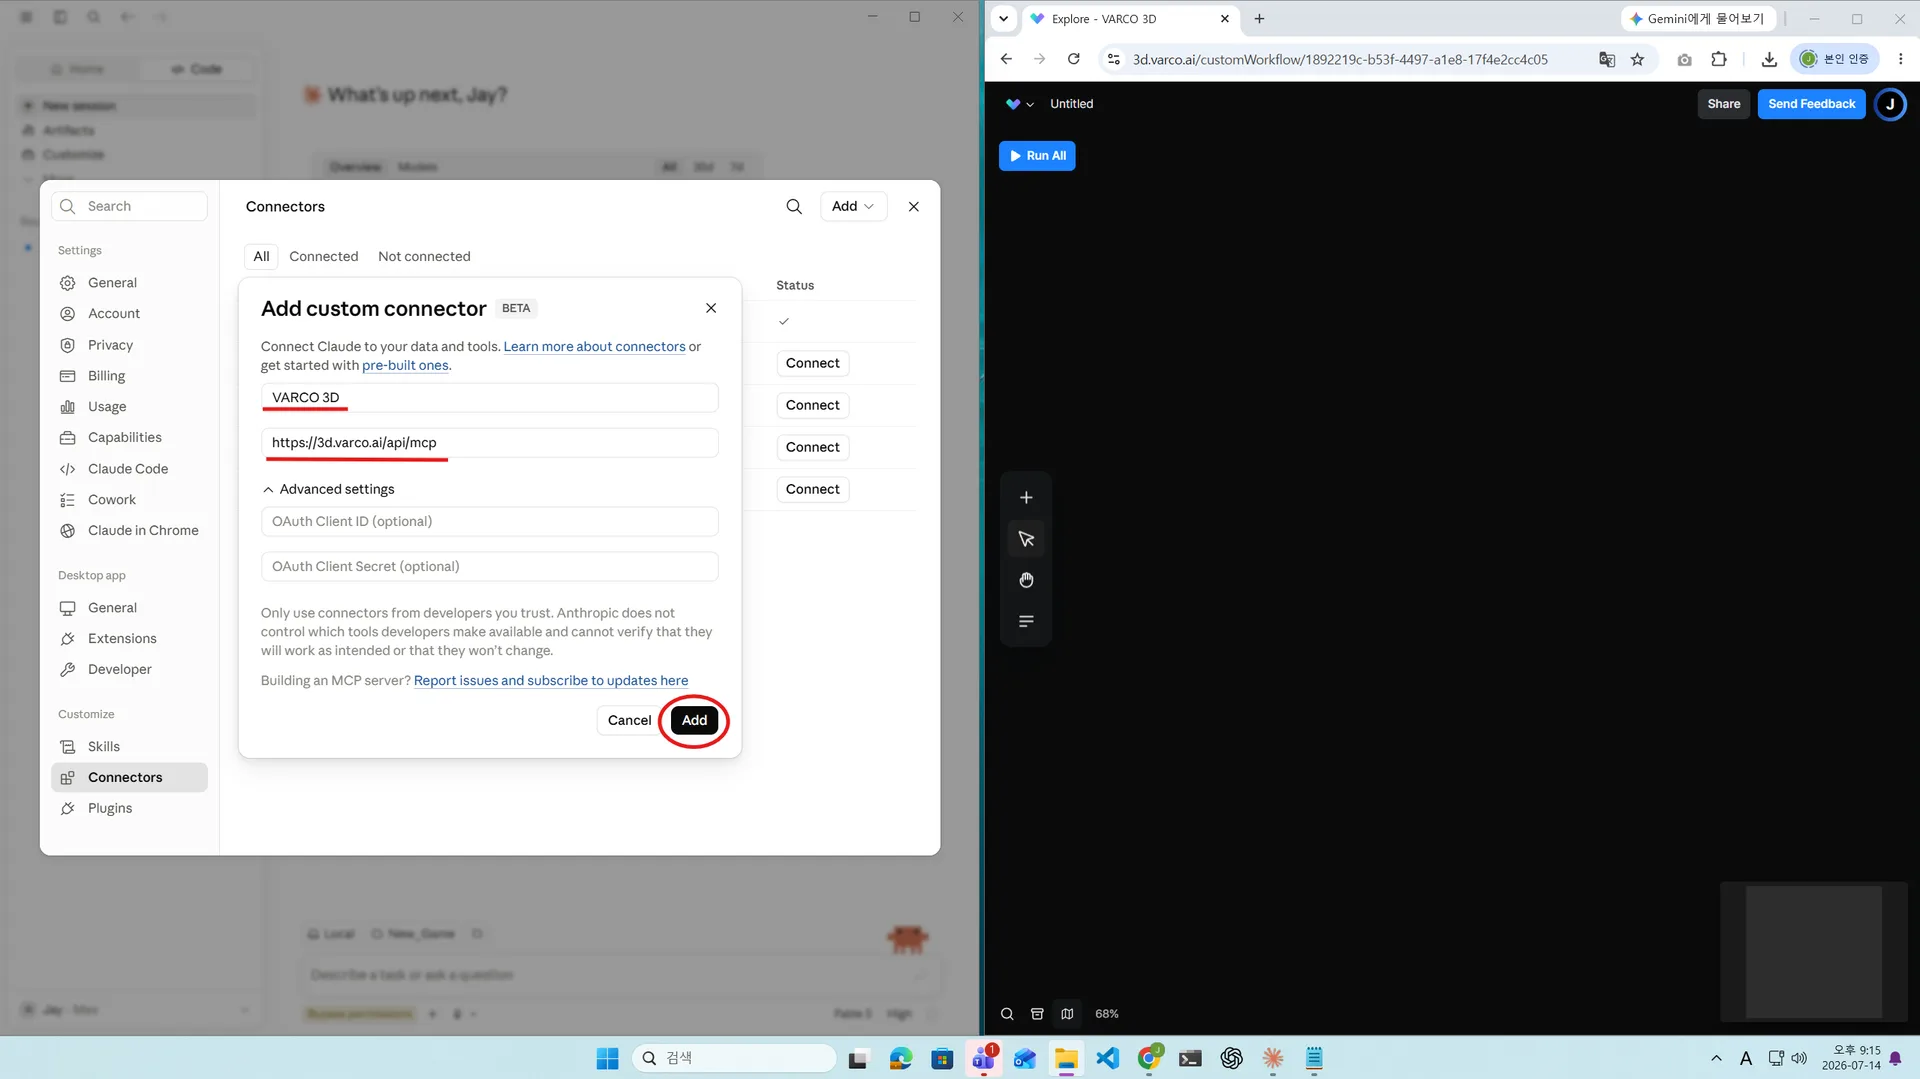This screenshot has width=1920, height=1079.
Task: Add a node with the plus tool in VARCO 3D
Action: pyautogui.click(x=1026, y=498)
